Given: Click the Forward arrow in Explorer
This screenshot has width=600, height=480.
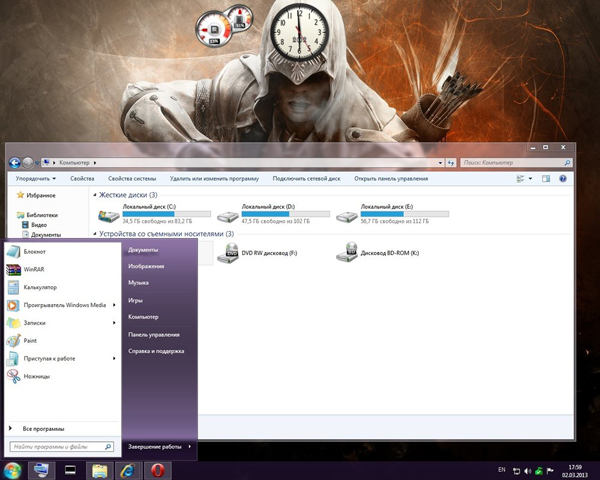Looking at the screenshot, I should coord(28,163).
